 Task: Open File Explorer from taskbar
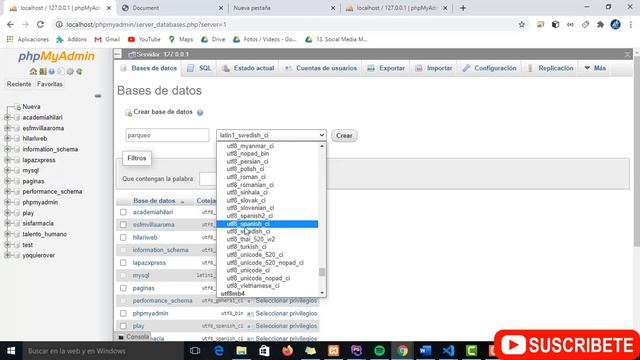(x=242, y=351)
